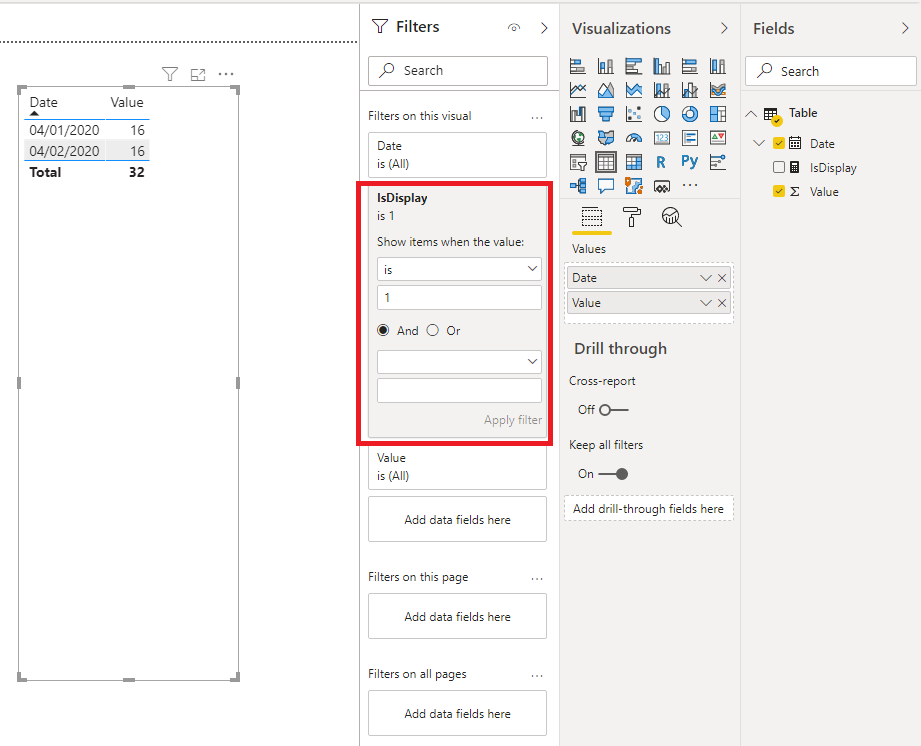
Task: Select the Or radio button
Action: tap(433, 330)
